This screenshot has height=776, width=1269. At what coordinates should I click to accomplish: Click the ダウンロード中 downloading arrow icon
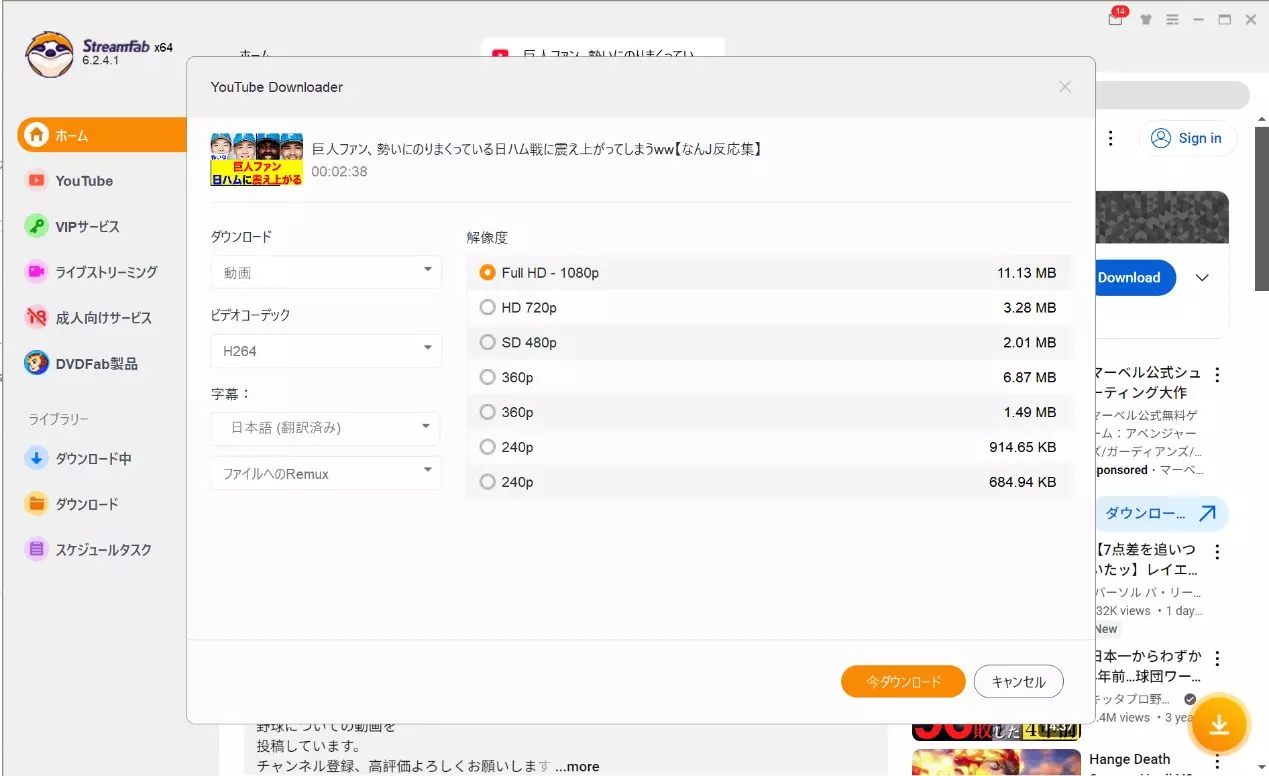[36, 459]
